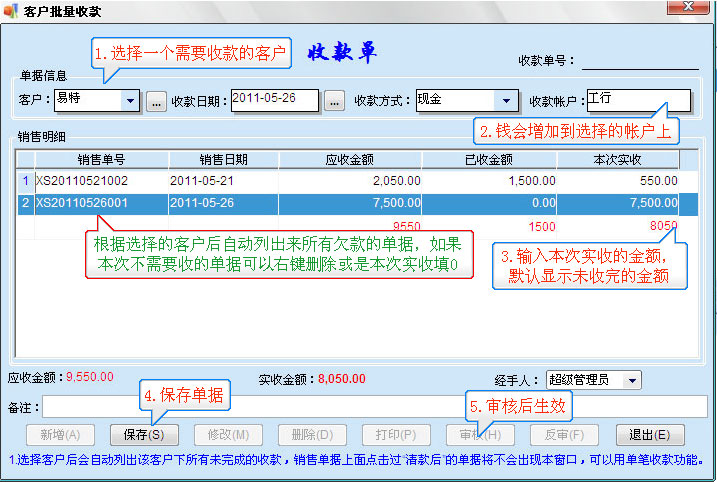Image resolution: width=717 pixels, height=482 pixels.
Task: Expand the 客户 dropdown showing 易特
Action: (x=131, y=101)
